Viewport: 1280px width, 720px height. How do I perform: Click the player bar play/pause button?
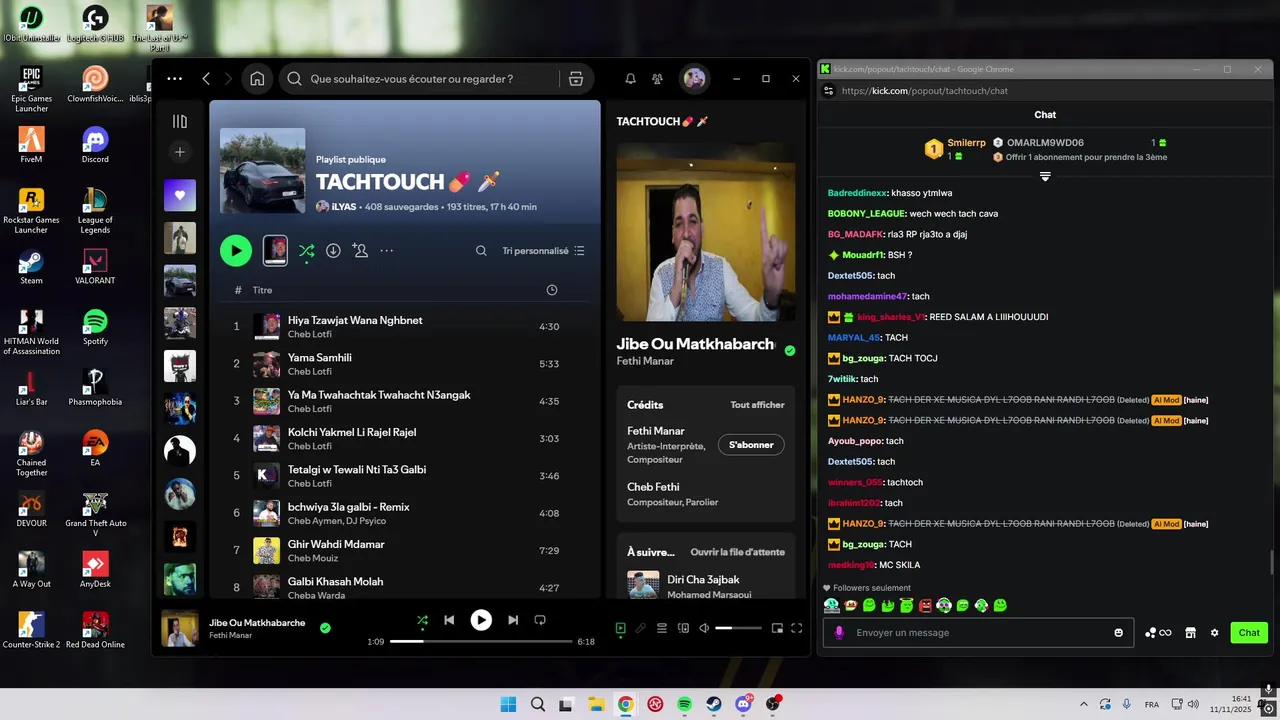[x=481, y=620]
